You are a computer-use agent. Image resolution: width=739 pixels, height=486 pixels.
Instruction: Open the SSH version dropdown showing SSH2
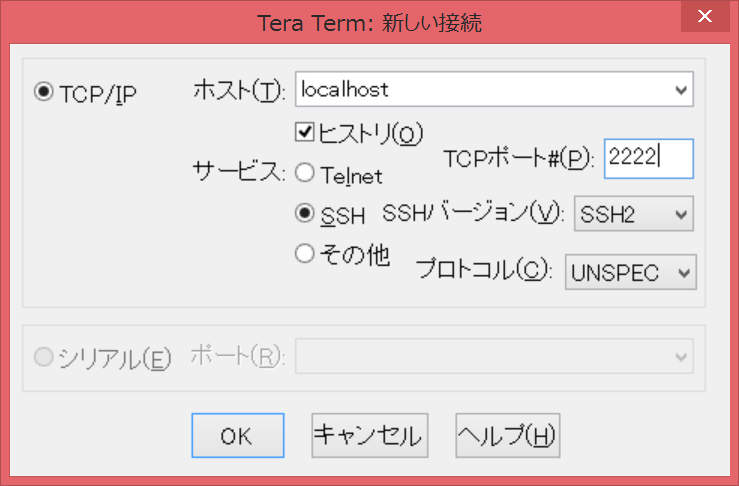pos(633,214)
